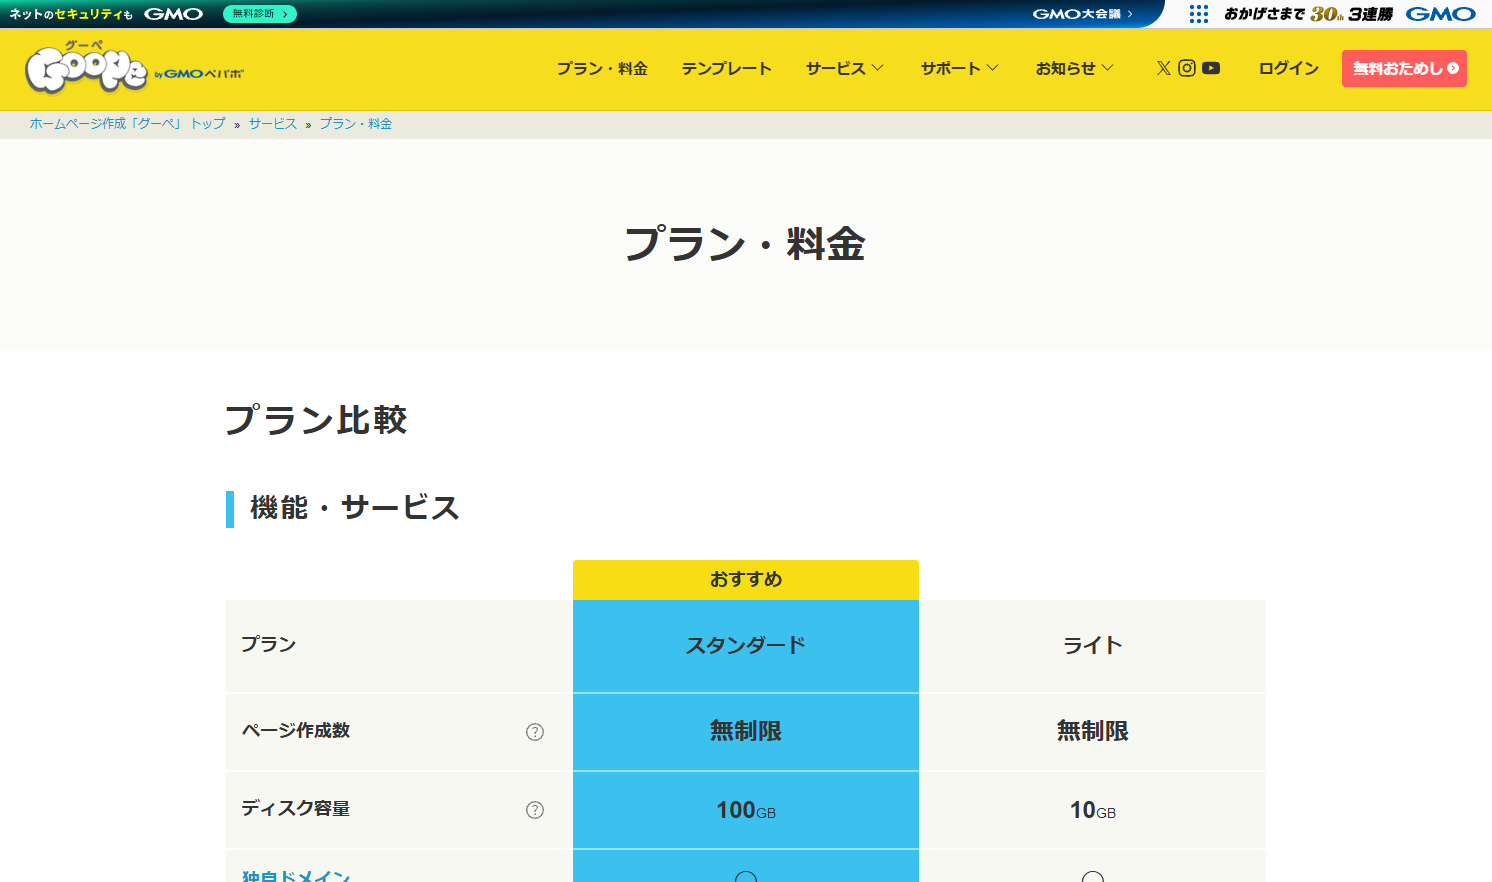
Task: Click the GMO apps grid icon top right
Action: click(x=1197, y=13)
